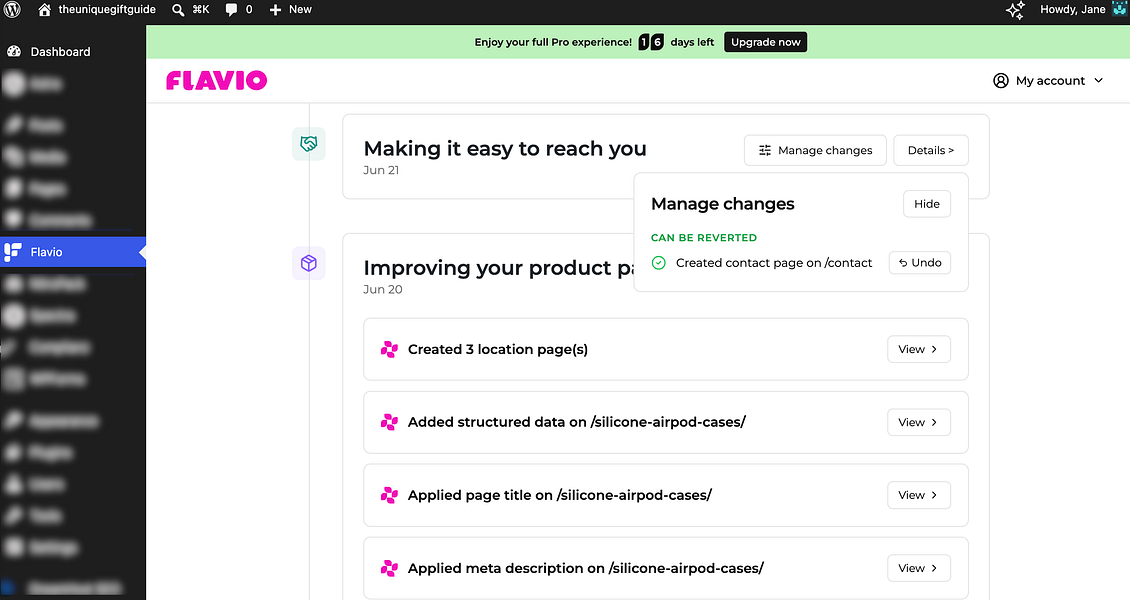Open the comments bubble icon

[x=231, y=10]
